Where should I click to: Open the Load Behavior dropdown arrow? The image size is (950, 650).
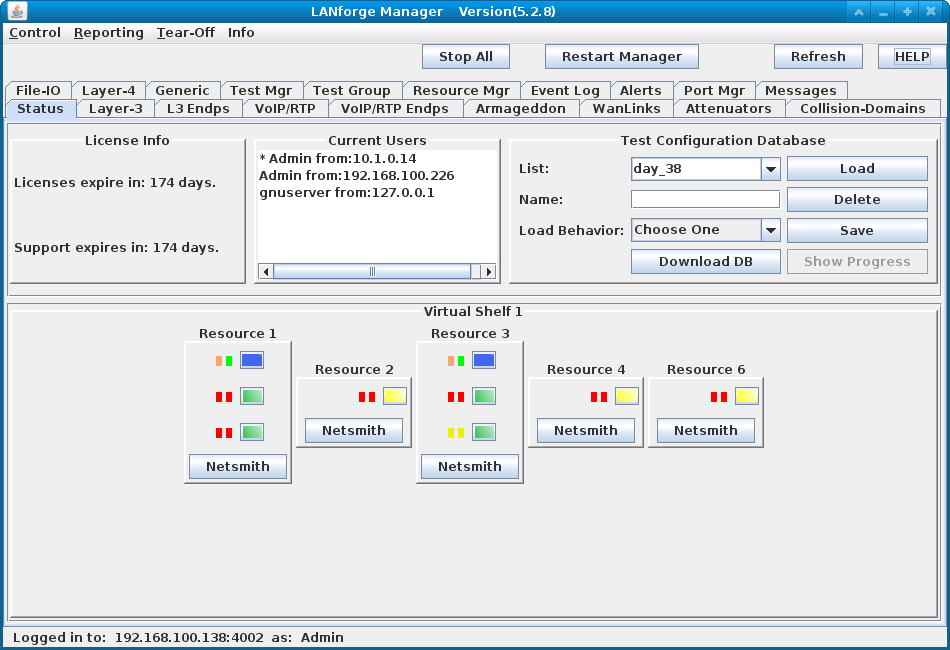(771, 230)
